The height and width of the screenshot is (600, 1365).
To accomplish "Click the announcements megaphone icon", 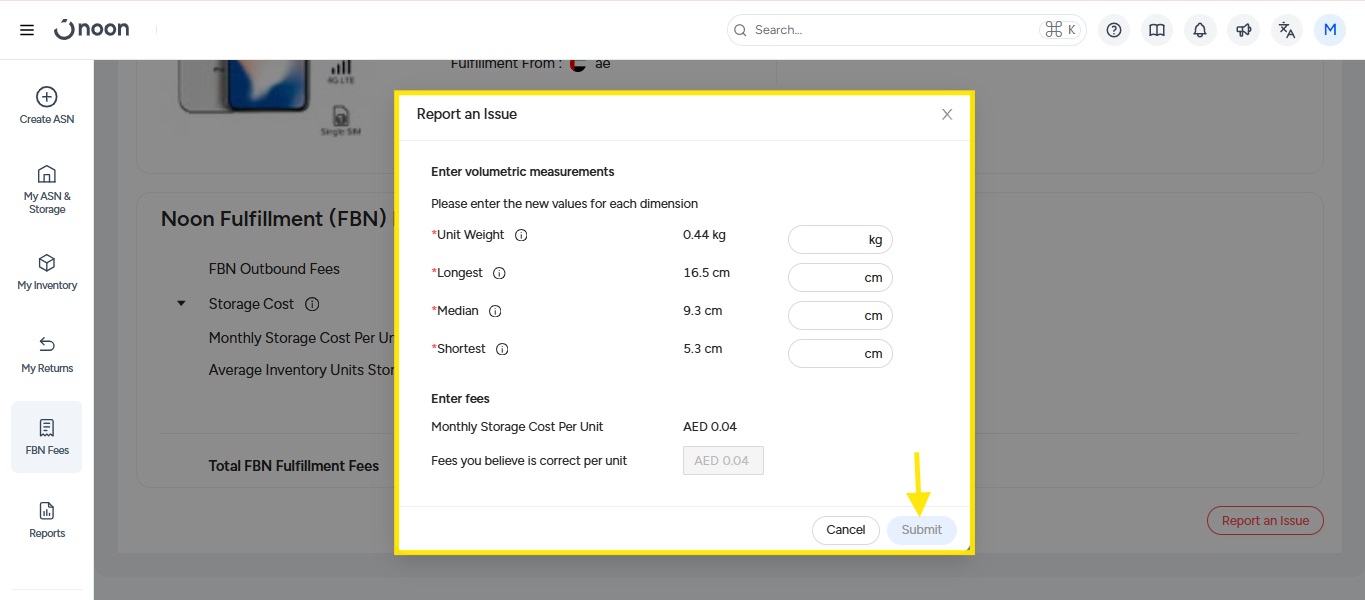I will [1243, 30].
